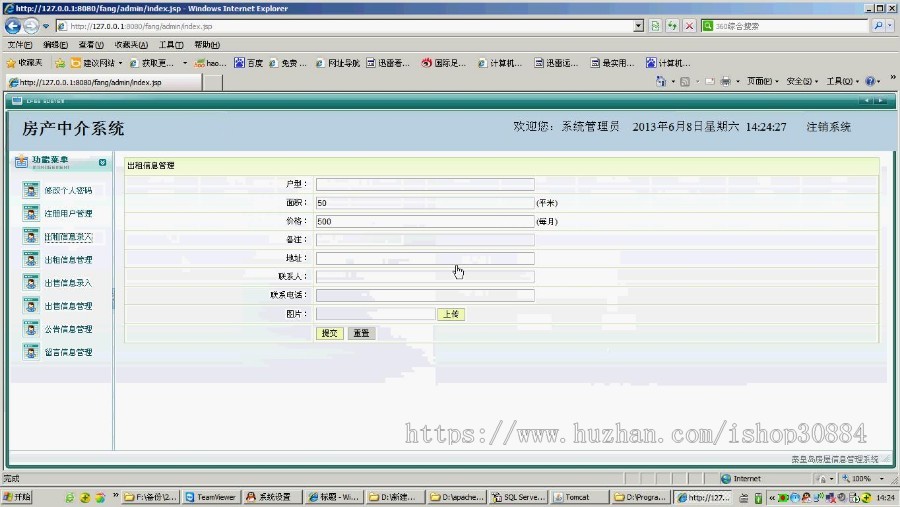Screen dimensions: 900x507
Task: Open the 工具(T) menu
Action: pyautogui.click(x=171, y=45)
